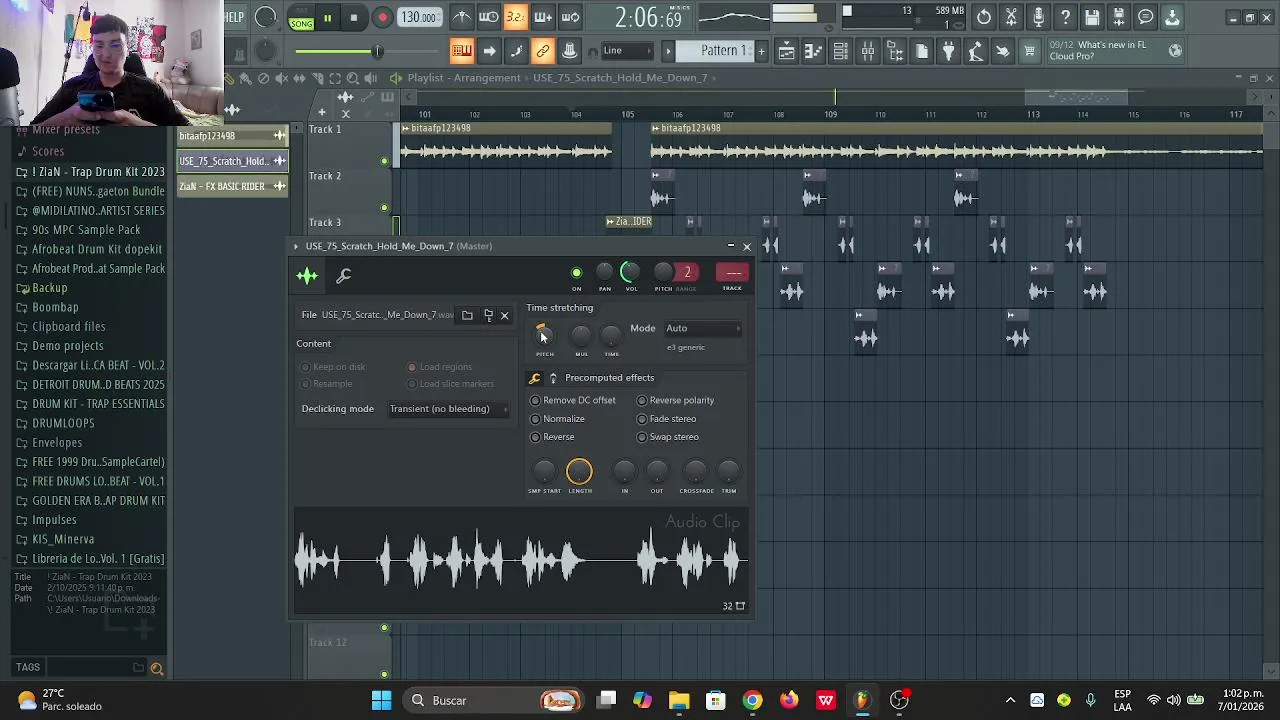Open Playlist options arrow menu
1280x720 pixels.
(396, 78)
